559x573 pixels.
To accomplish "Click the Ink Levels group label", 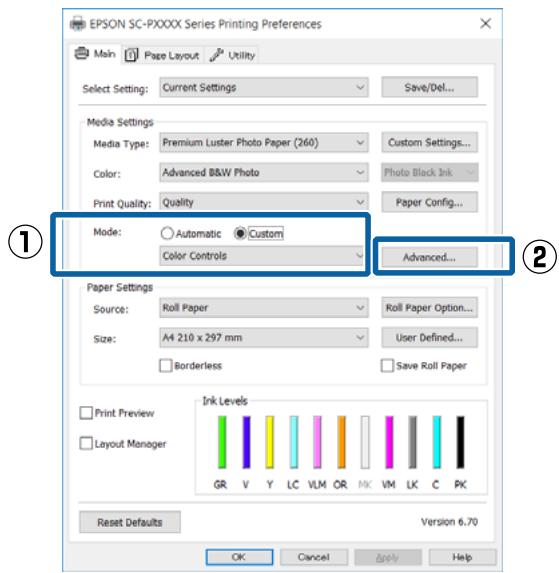I will point(225,401).
